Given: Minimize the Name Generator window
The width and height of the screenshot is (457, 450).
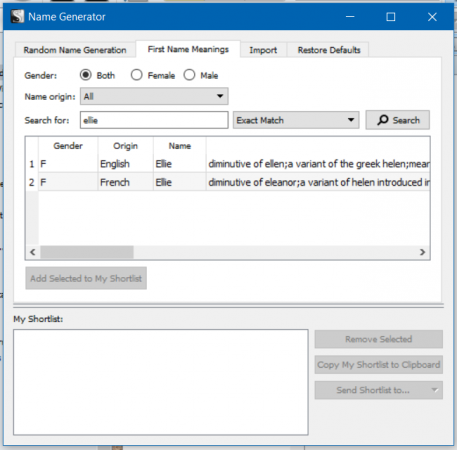Looking at the screenshot, I should click(x=350, y=17).
